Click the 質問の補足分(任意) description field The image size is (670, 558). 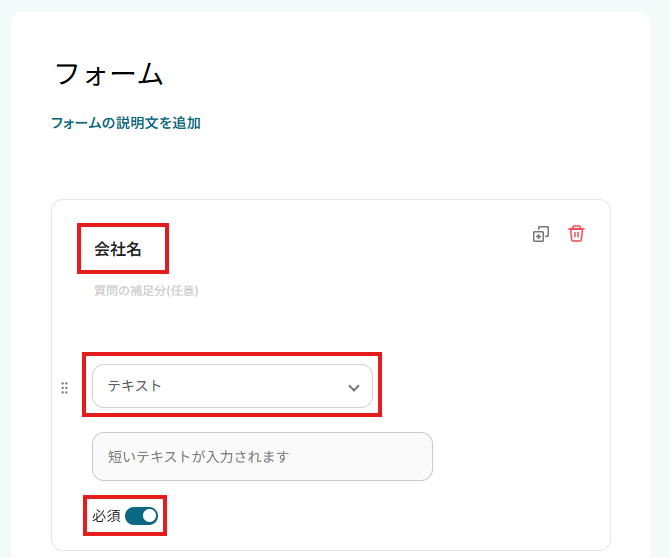click(147, 291)
